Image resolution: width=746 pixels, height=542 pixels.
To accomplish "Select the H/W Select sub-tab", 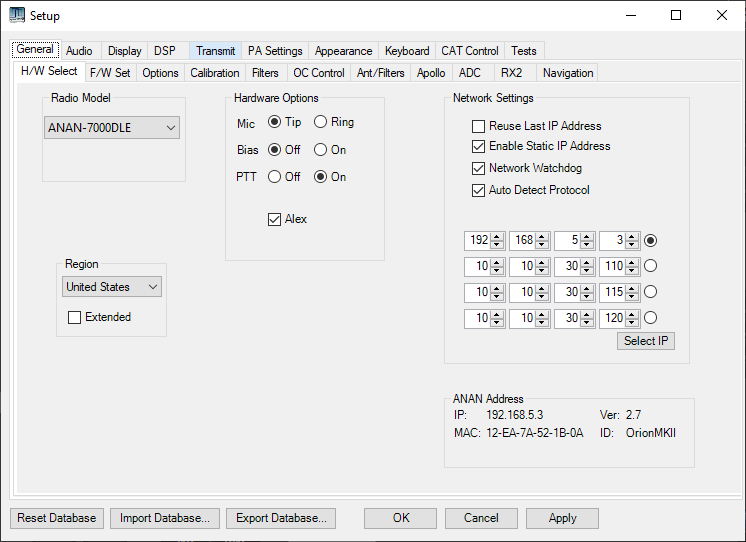I will click(x=49, y=71).
